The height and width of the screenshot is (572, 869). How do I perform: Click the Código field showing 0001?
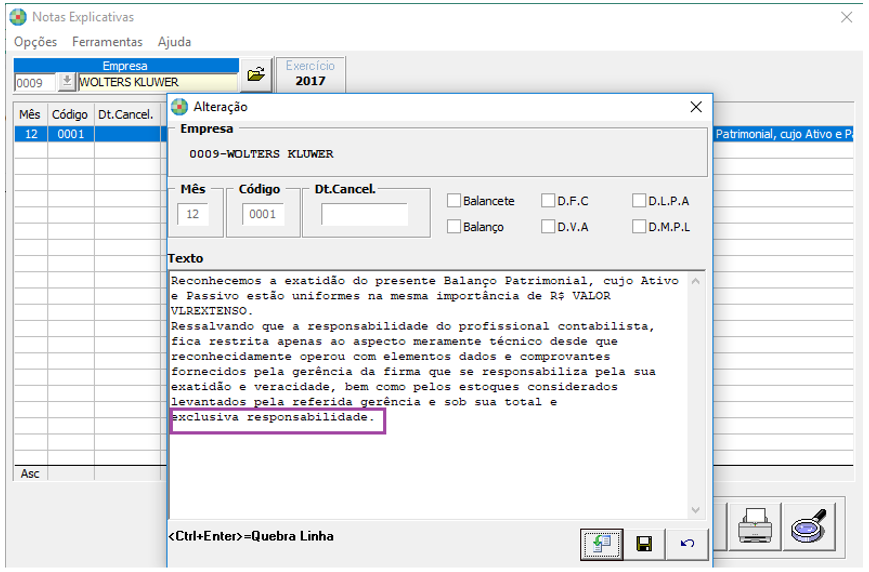(263, 214)
